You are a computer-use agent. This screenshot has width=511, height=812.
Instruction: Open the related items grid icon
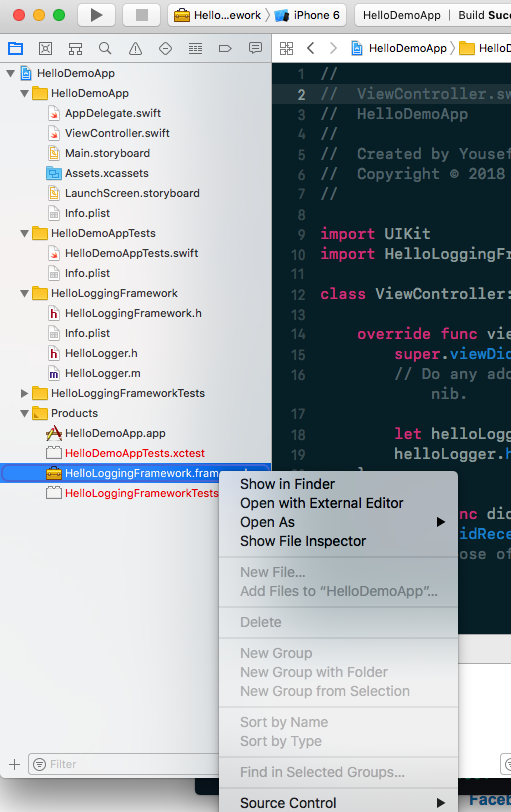[x=286, y=49]
